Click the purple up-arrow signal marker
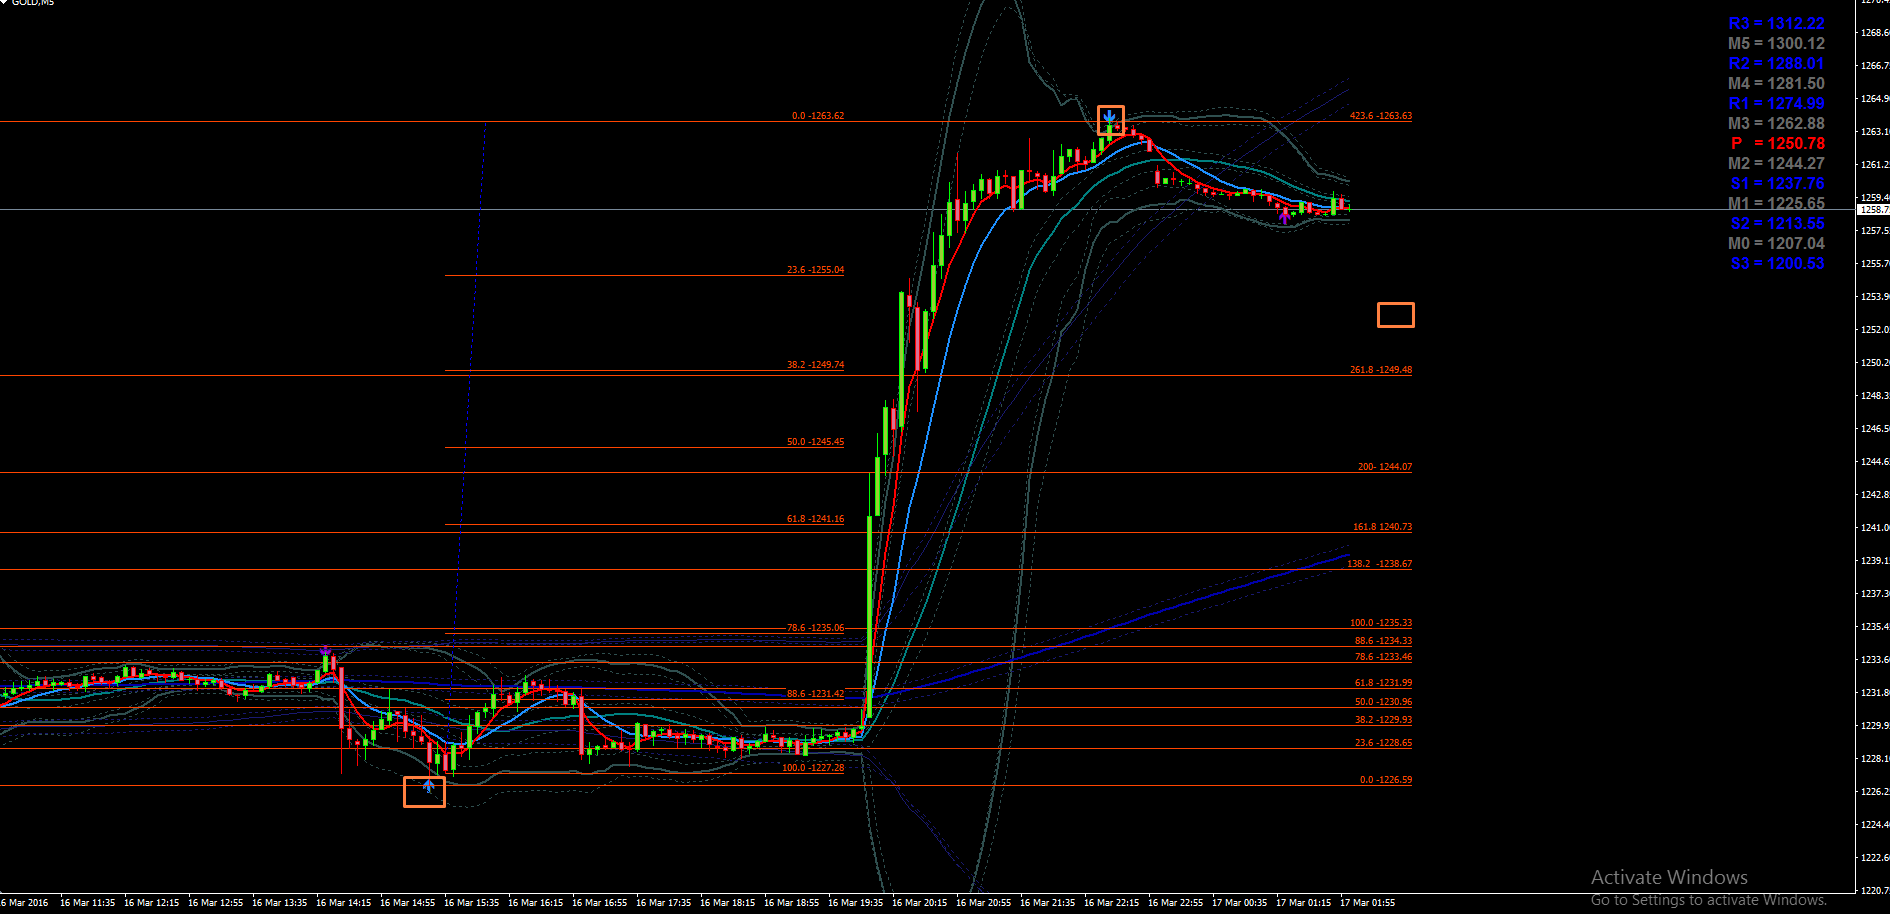This screenshot has width=1890, height=914. 1285,215
